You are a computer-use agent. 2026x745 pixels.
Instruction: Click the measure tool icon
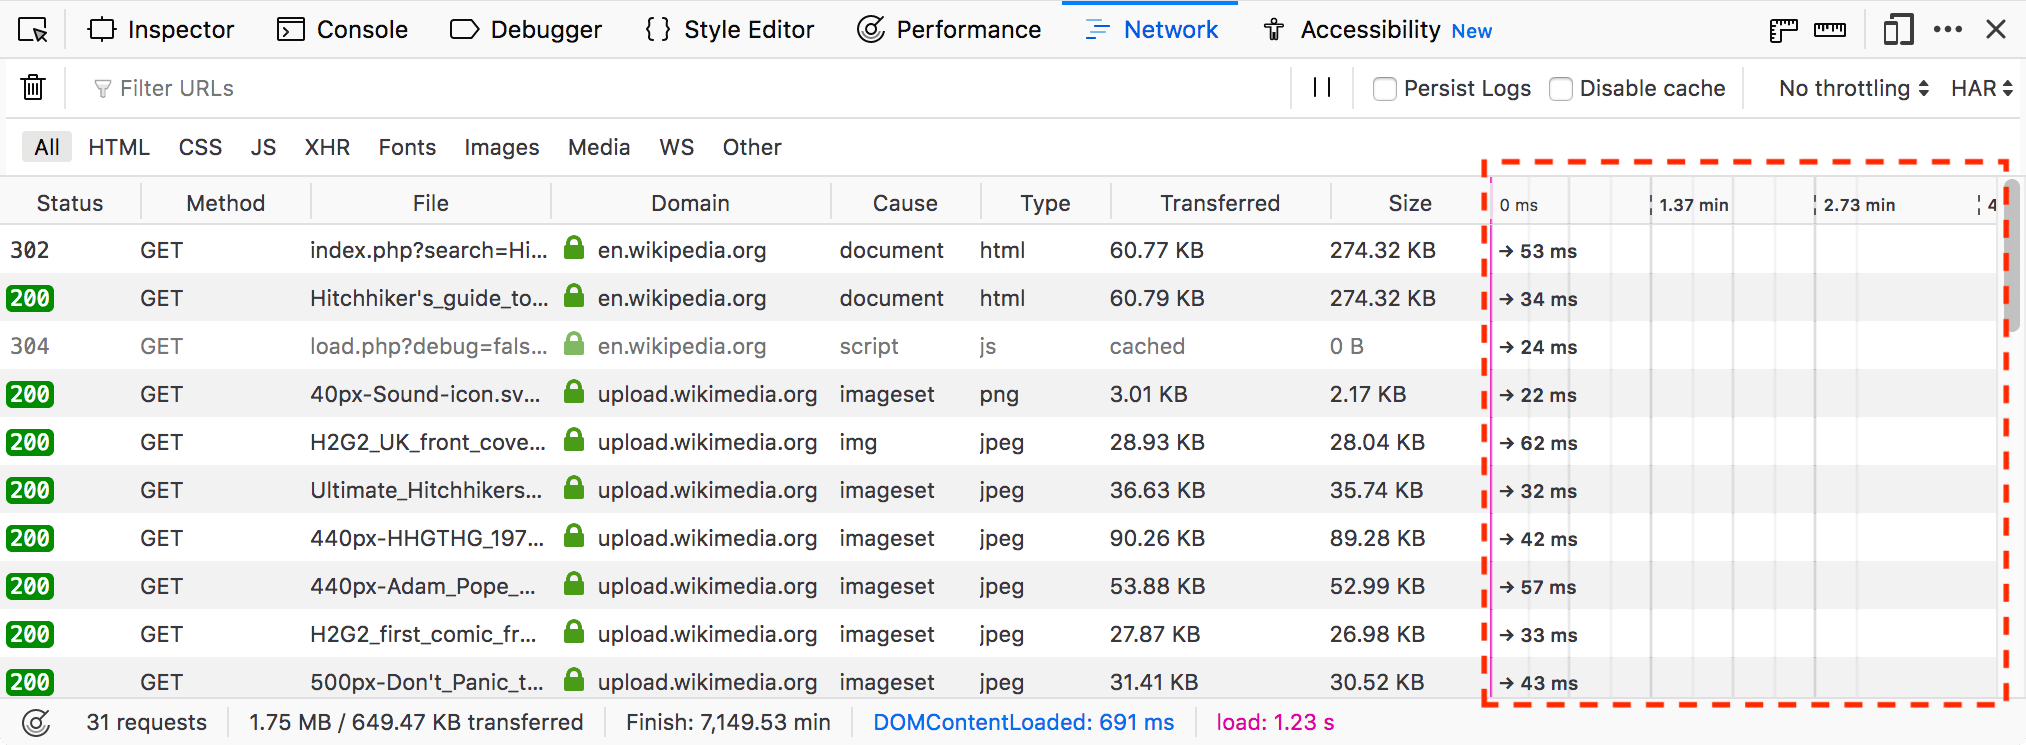tap(1829, 30)
